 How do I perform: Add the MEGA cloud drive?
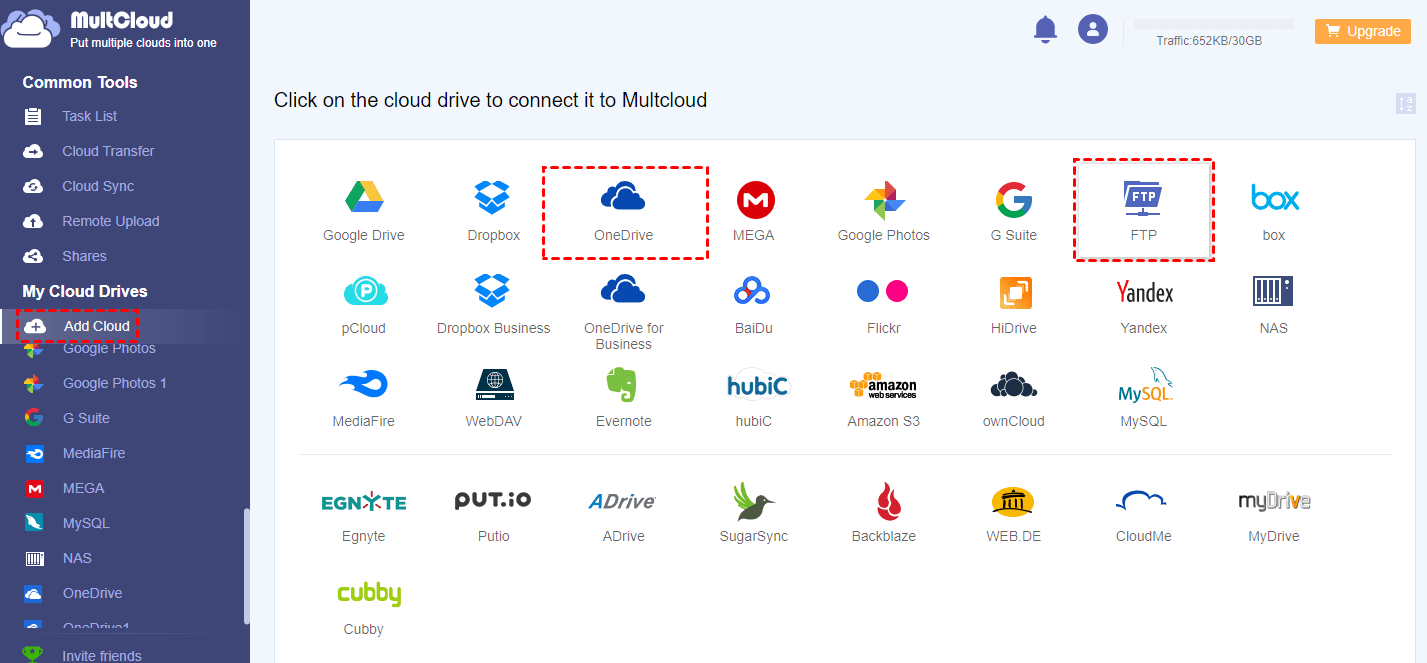[x=756, y=200]
